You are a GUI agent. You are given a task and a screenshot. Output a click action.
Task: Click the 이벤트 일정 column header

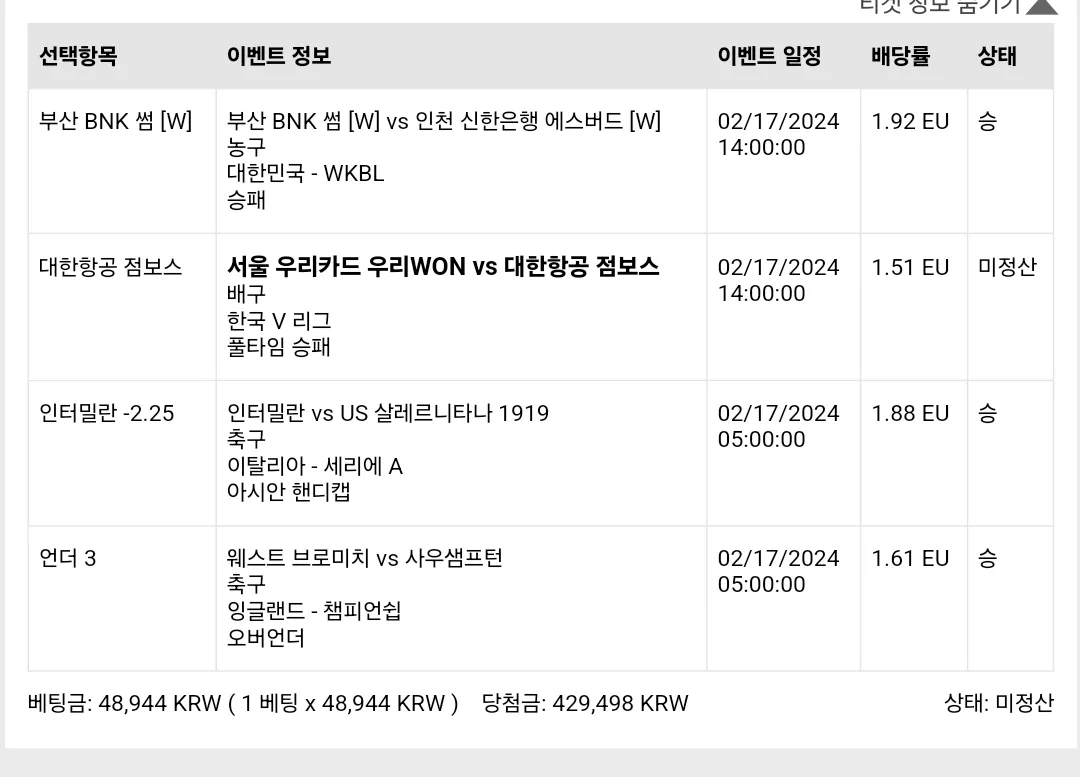pyautogui.click(x=769, y=56)
